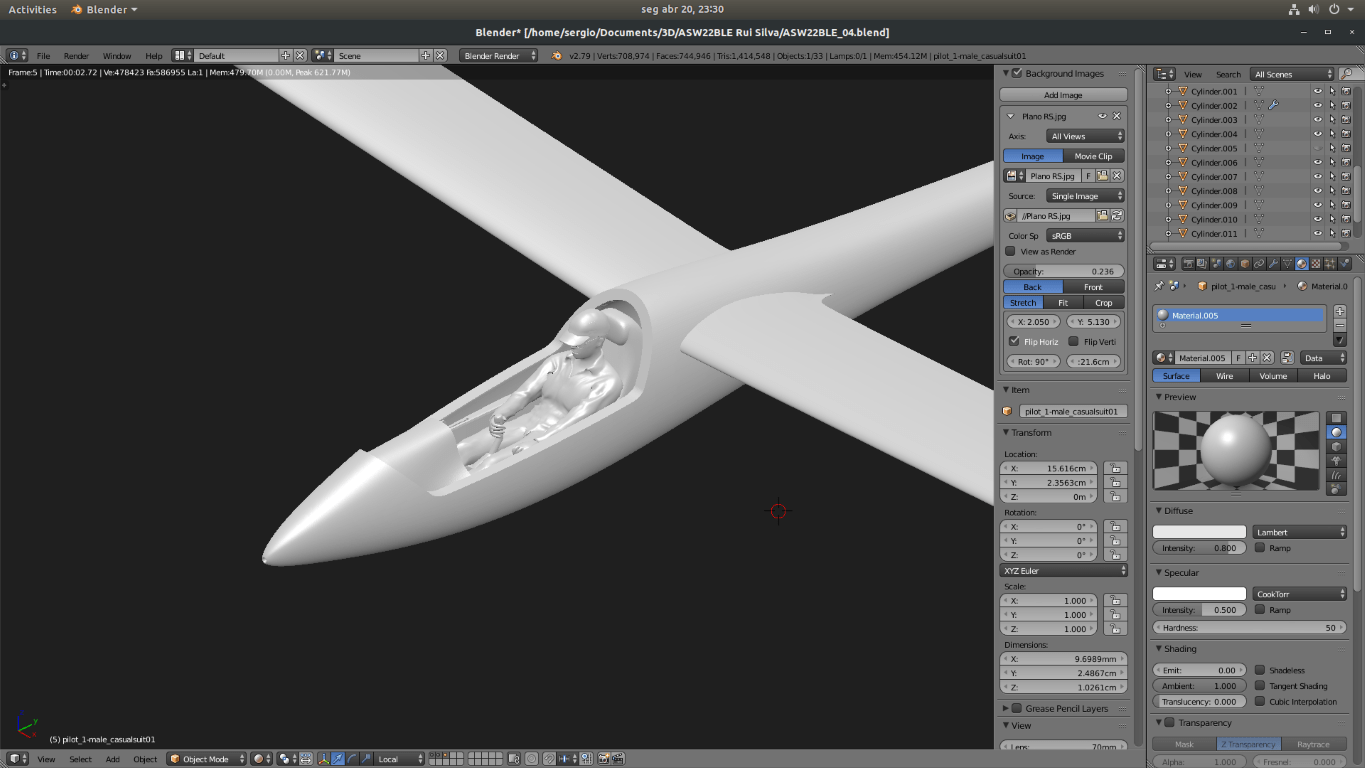The image size is (1365, 768).
Task: Open the Render menu
Action: coord(76,56)
